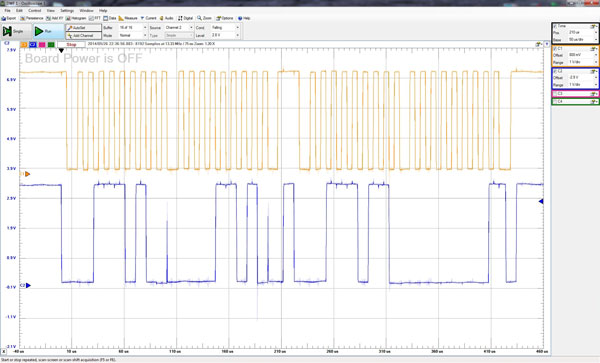The height and width of the screenshot is (363, 600).
Task: Open the Measure tool
Action: (x=128, y=18)
